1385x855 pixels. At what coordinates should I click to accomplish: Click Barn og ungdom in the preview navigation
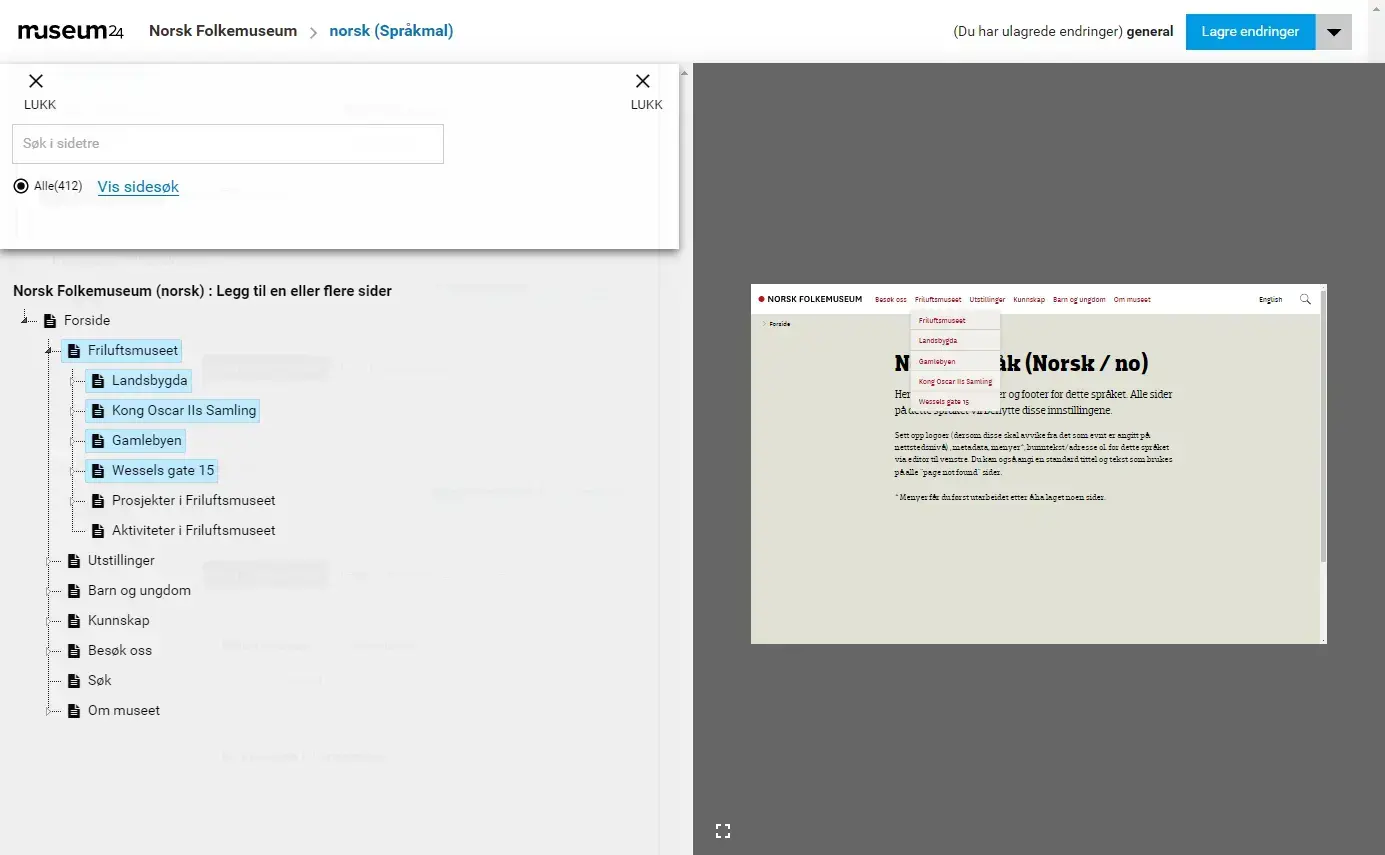coord(1079,299)
